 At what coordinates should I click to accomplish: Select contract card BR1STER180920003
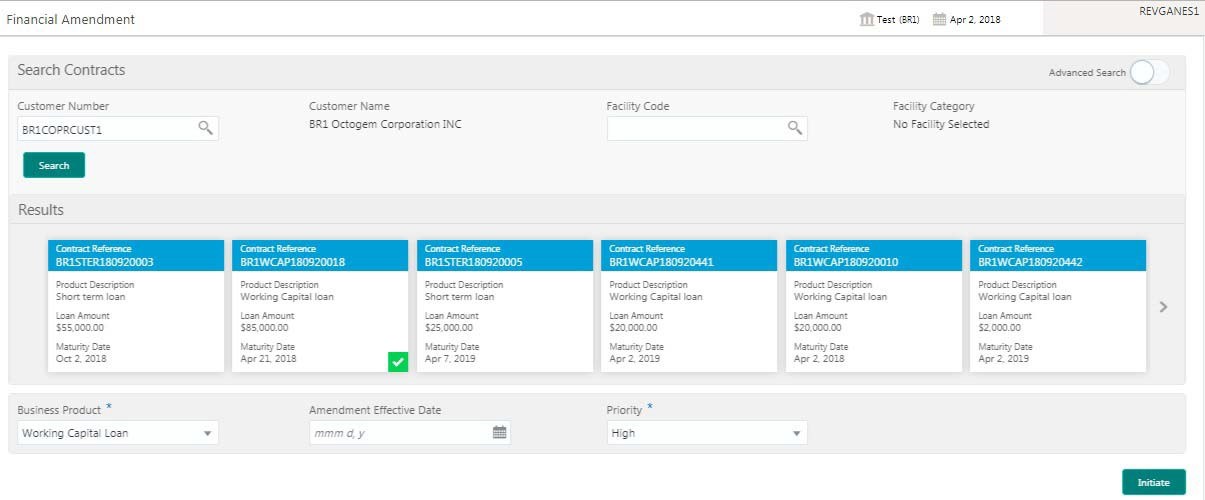coord(136,306)
